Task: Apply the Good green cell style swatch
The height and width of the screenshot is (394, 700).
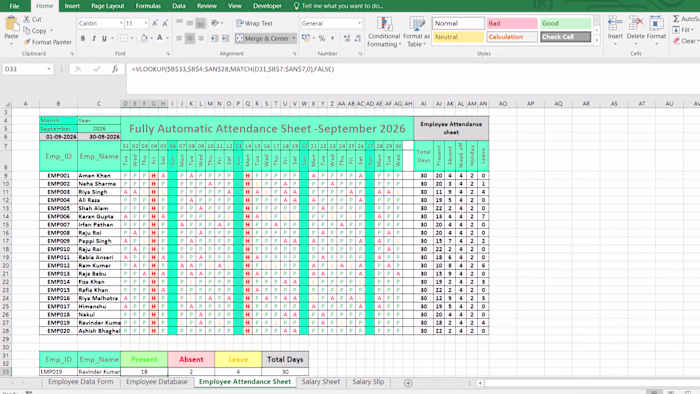Action: (566, 23)
